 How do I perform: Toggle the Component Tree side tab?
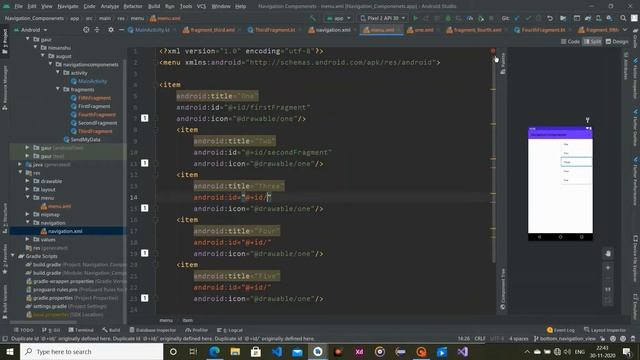pos(503,289)
